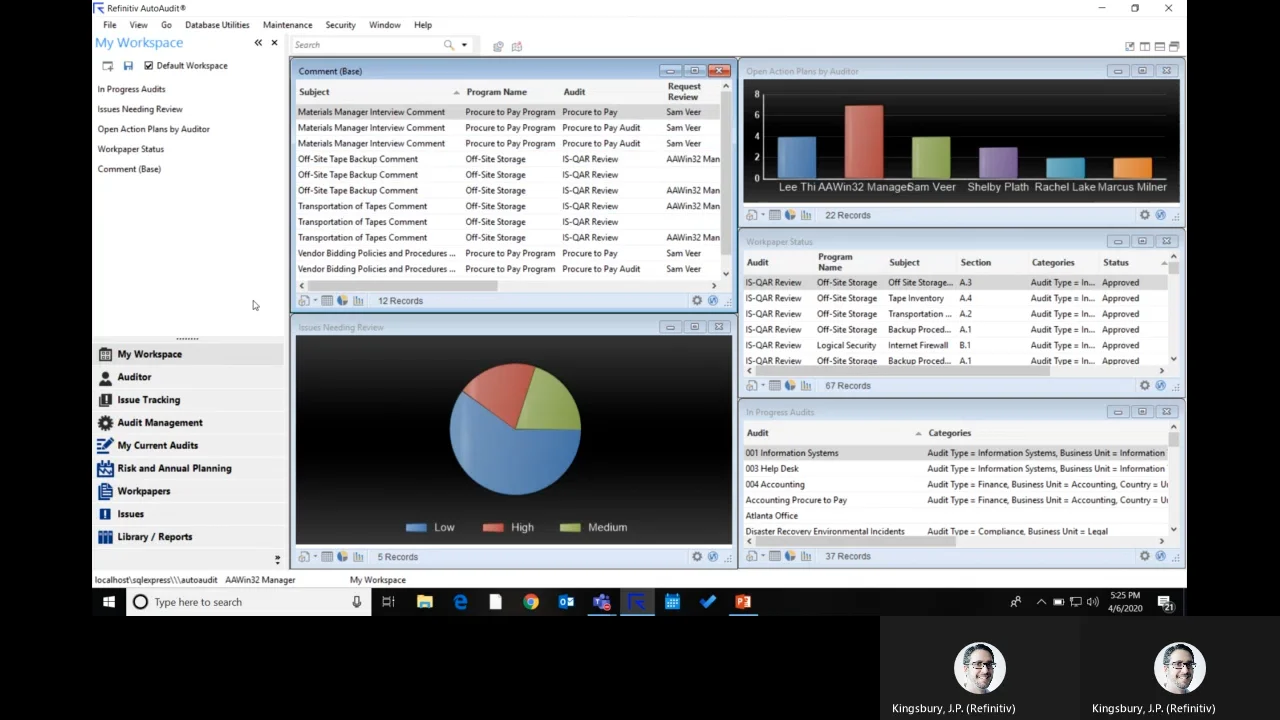Image resolution: width=1280 pixels, height=720 pixels.
Task: Close the My Workspace side pane
Action: click(274, 43)
